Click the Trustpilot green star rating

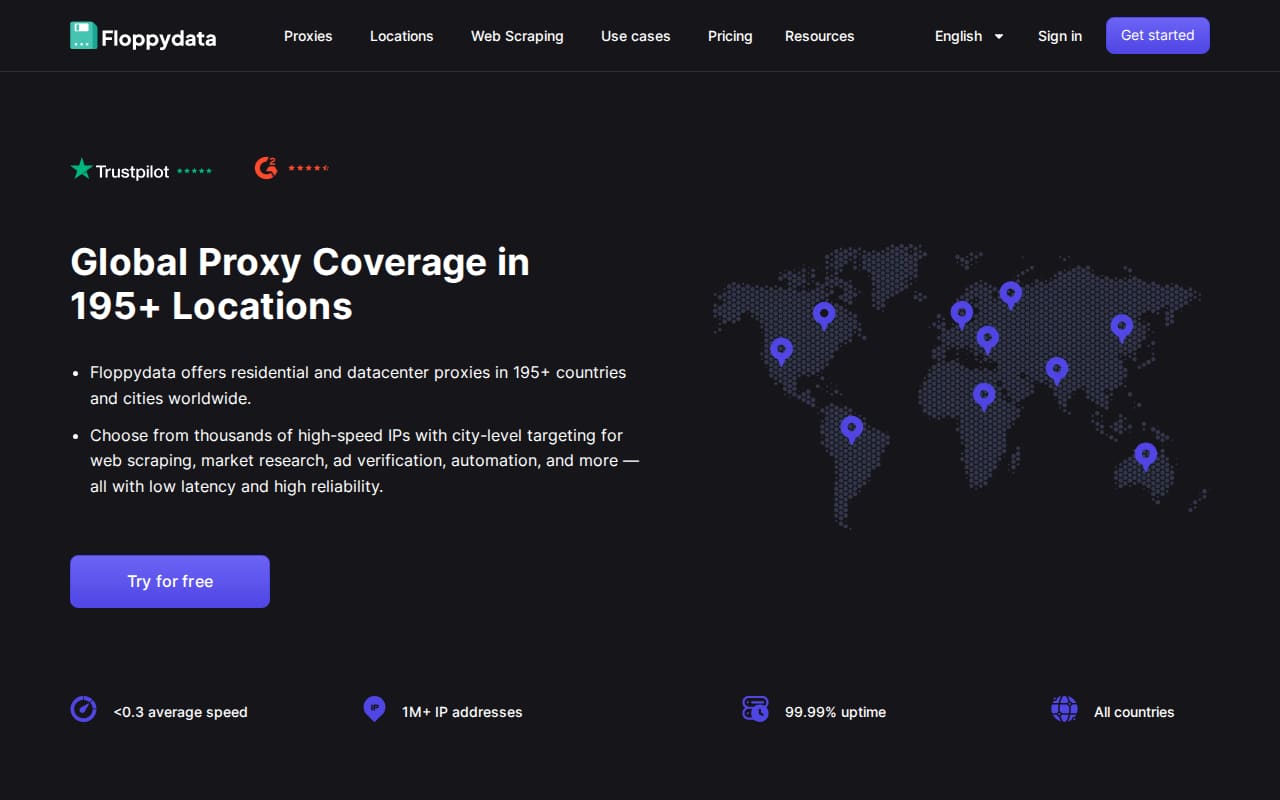click(x=194, y=171)
